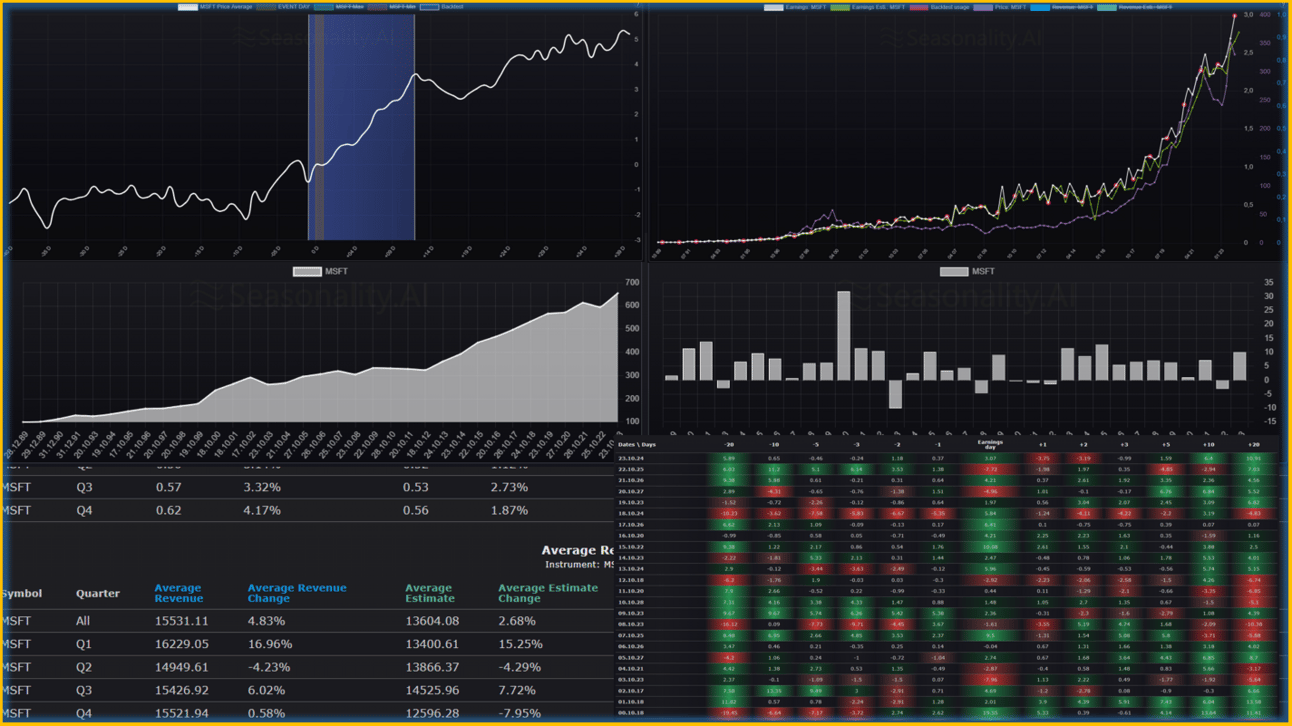Sort by Average Revenue Change column header
Screen dimensions: 1292x726
[297, 593]
